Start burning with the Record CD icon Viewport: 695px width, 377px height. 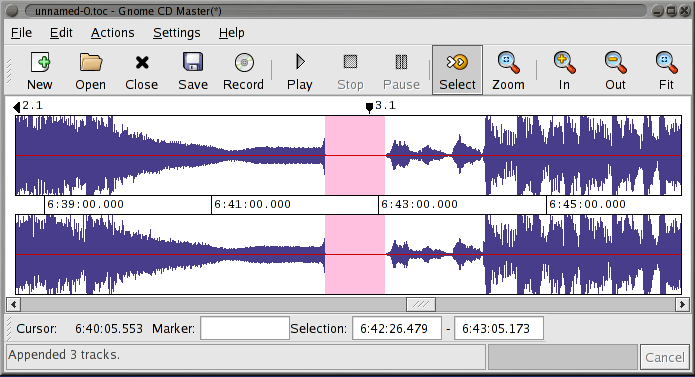tap(243, 70)
